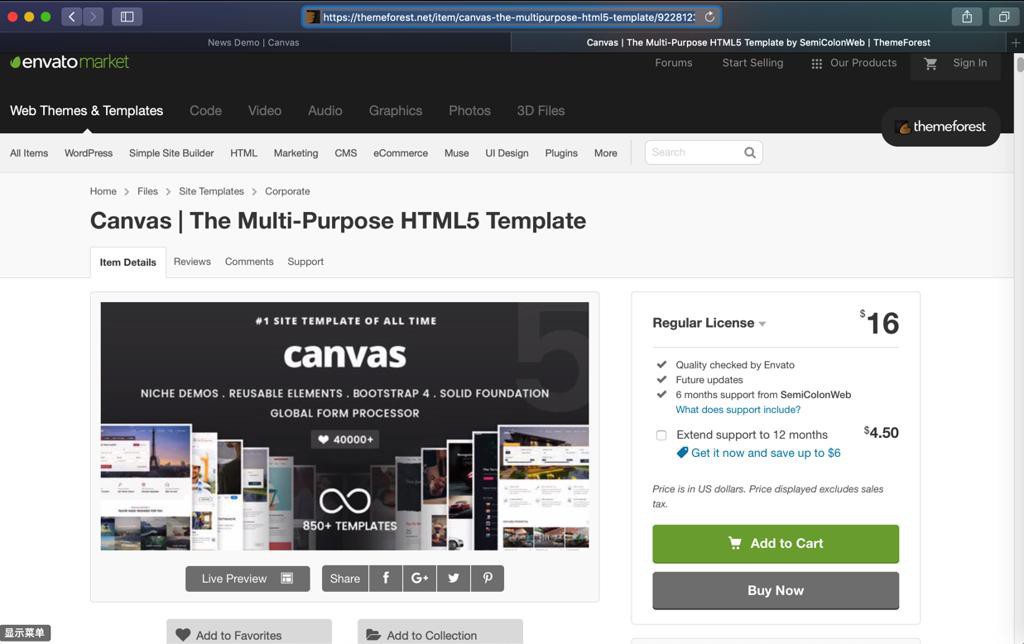
Task: Select the Canvas ThemeForest browser tab
Action: click(x=758, y=42)
